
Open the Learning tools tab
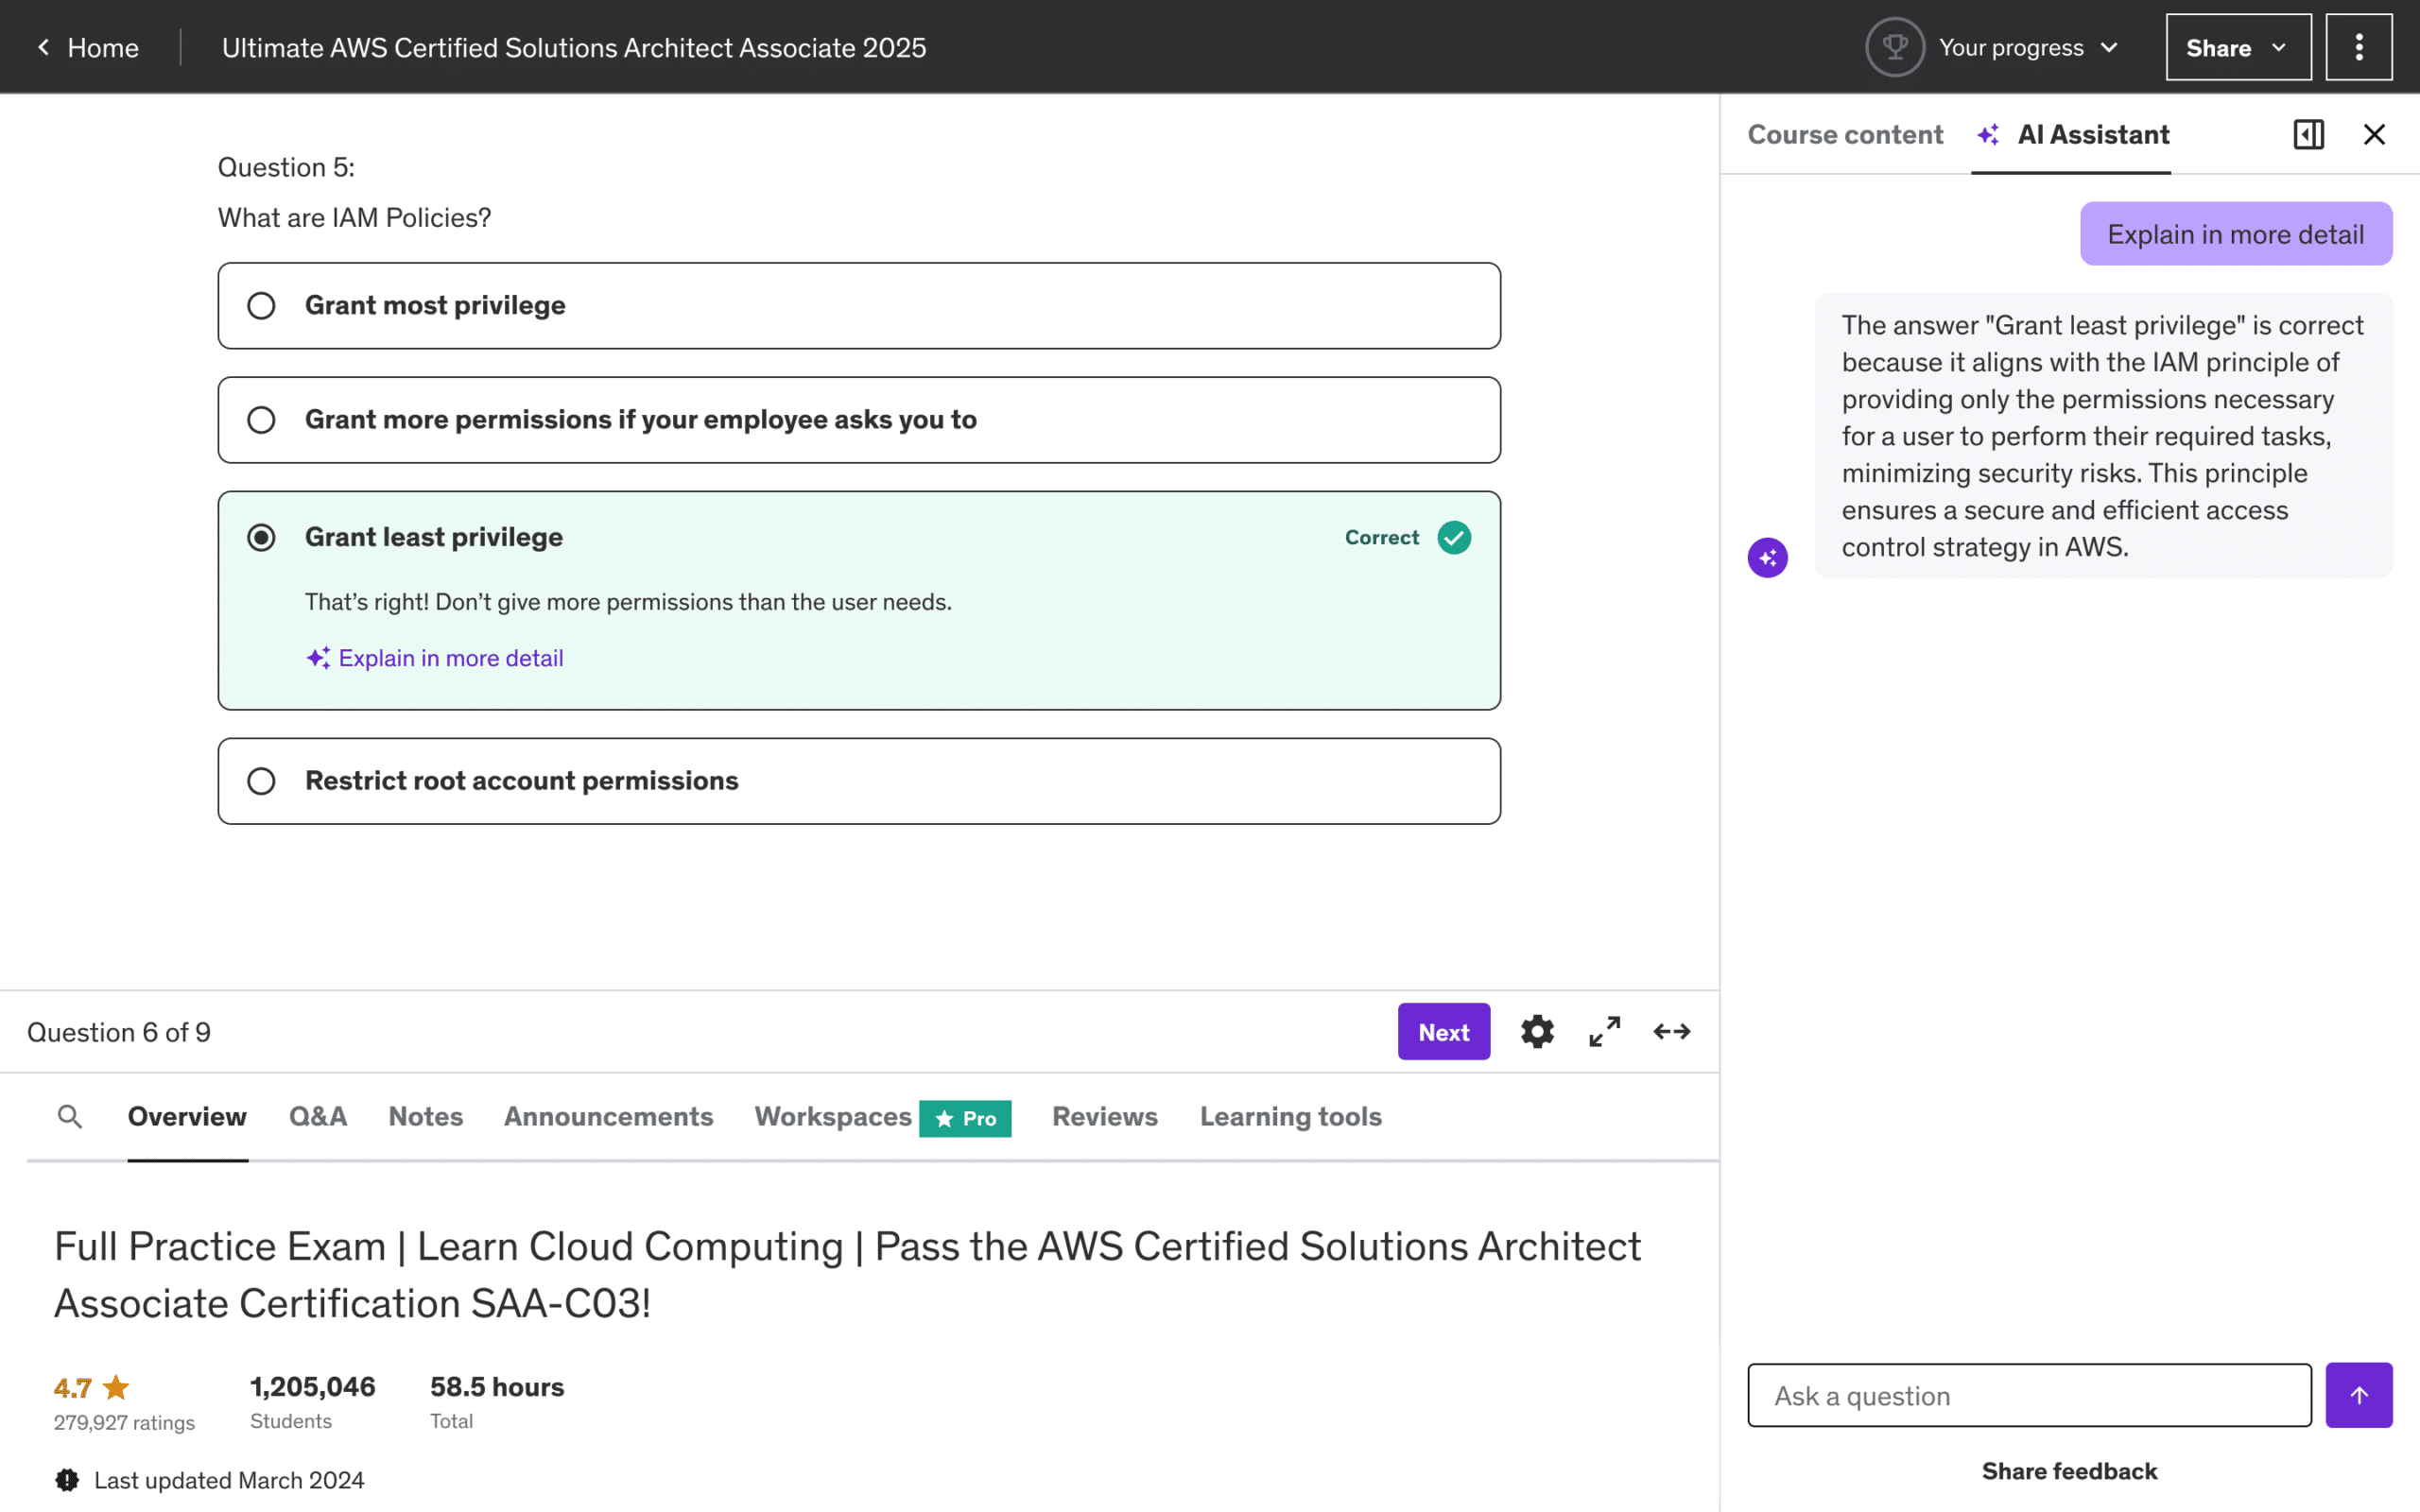click(x=1290, y=1116)
